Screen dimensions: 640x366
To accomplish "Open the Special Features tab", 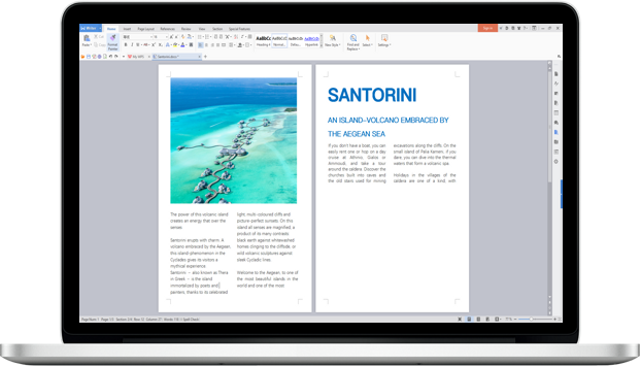I will coord(240,29).
